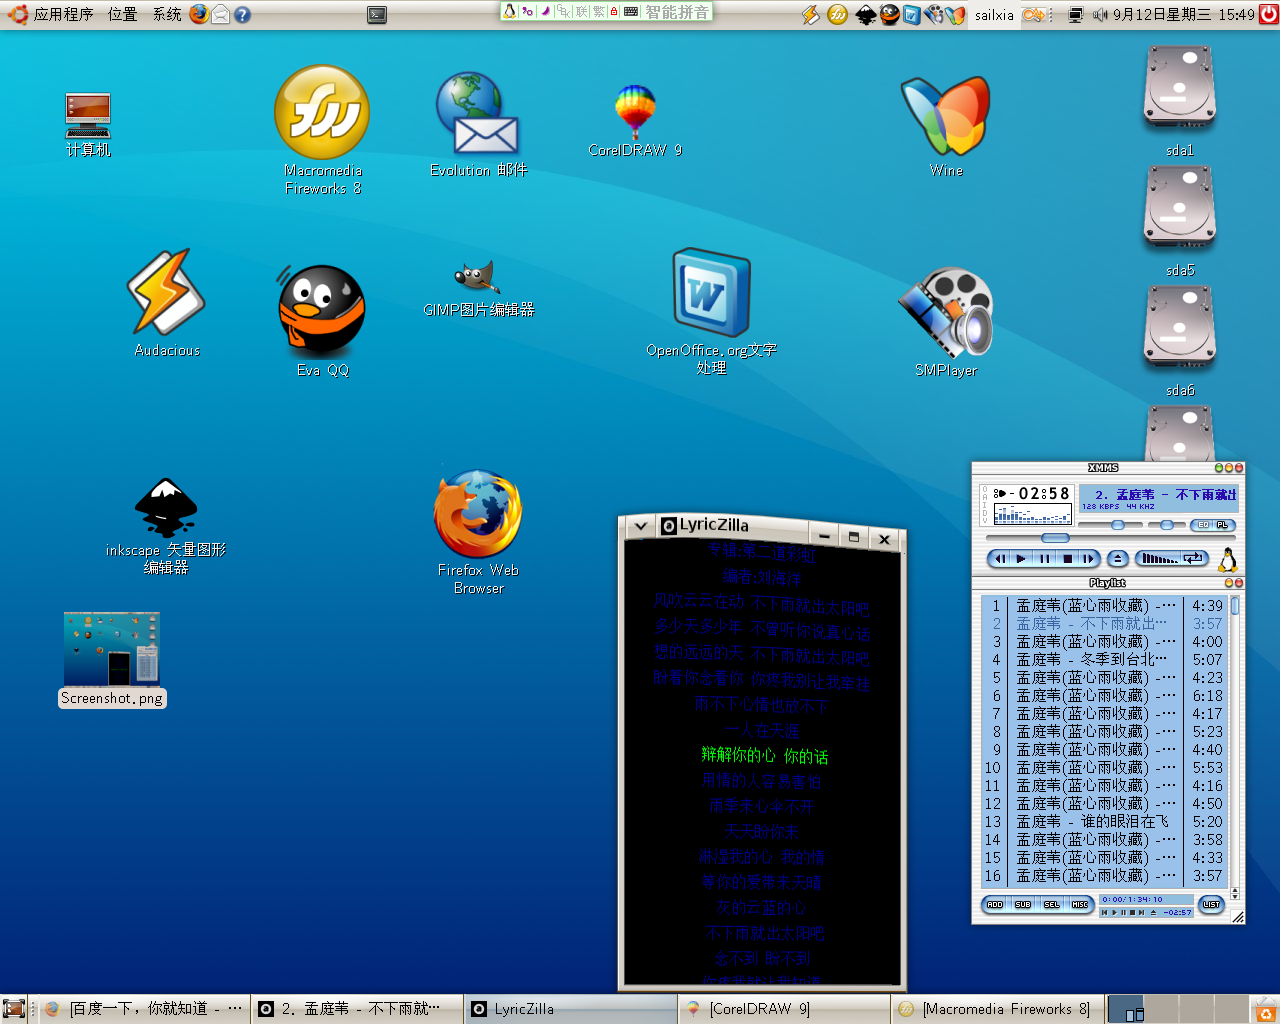Launch Macromedia Fireworks 8 from desktop
The height and width of the screenshot is (1024, 1280).
tap(322, 130)
